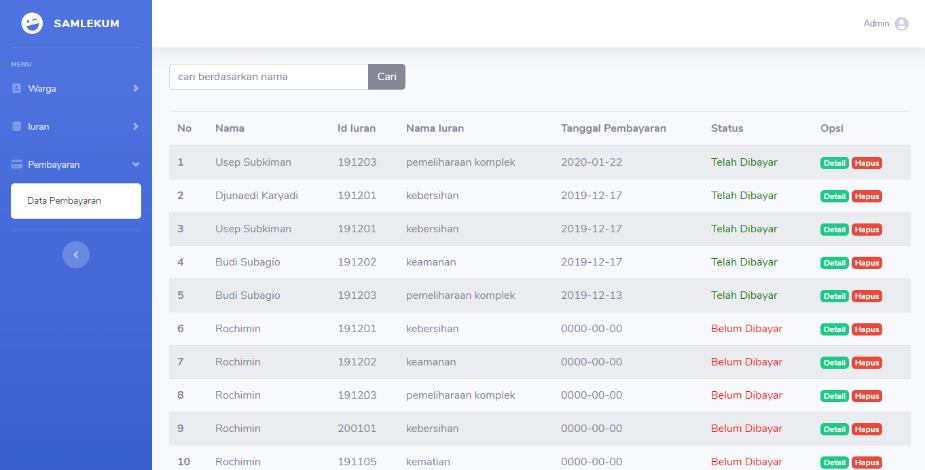The width and height of the screenshot is (925, 470).
Task: Click Hapus for row 6 Rochimin
Action: tap(867, 330)
